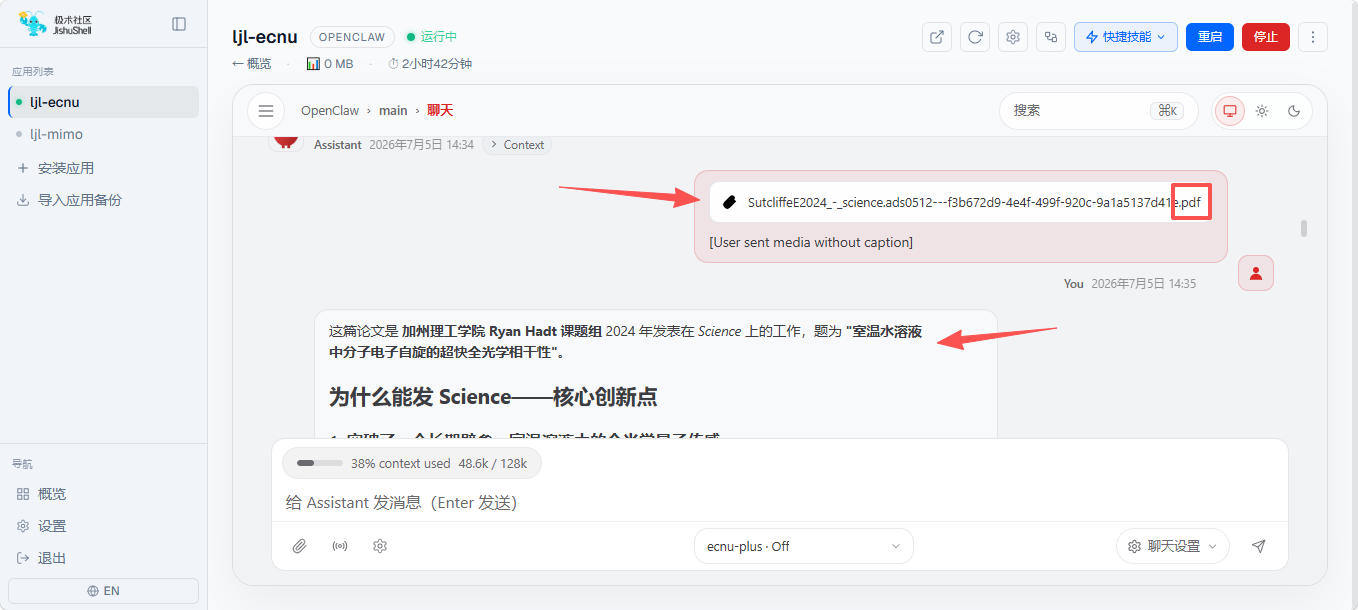The height and width of the screenshot is (610, 1358).
Task: Click the 运行中 status label
Action: click(438, 37)
